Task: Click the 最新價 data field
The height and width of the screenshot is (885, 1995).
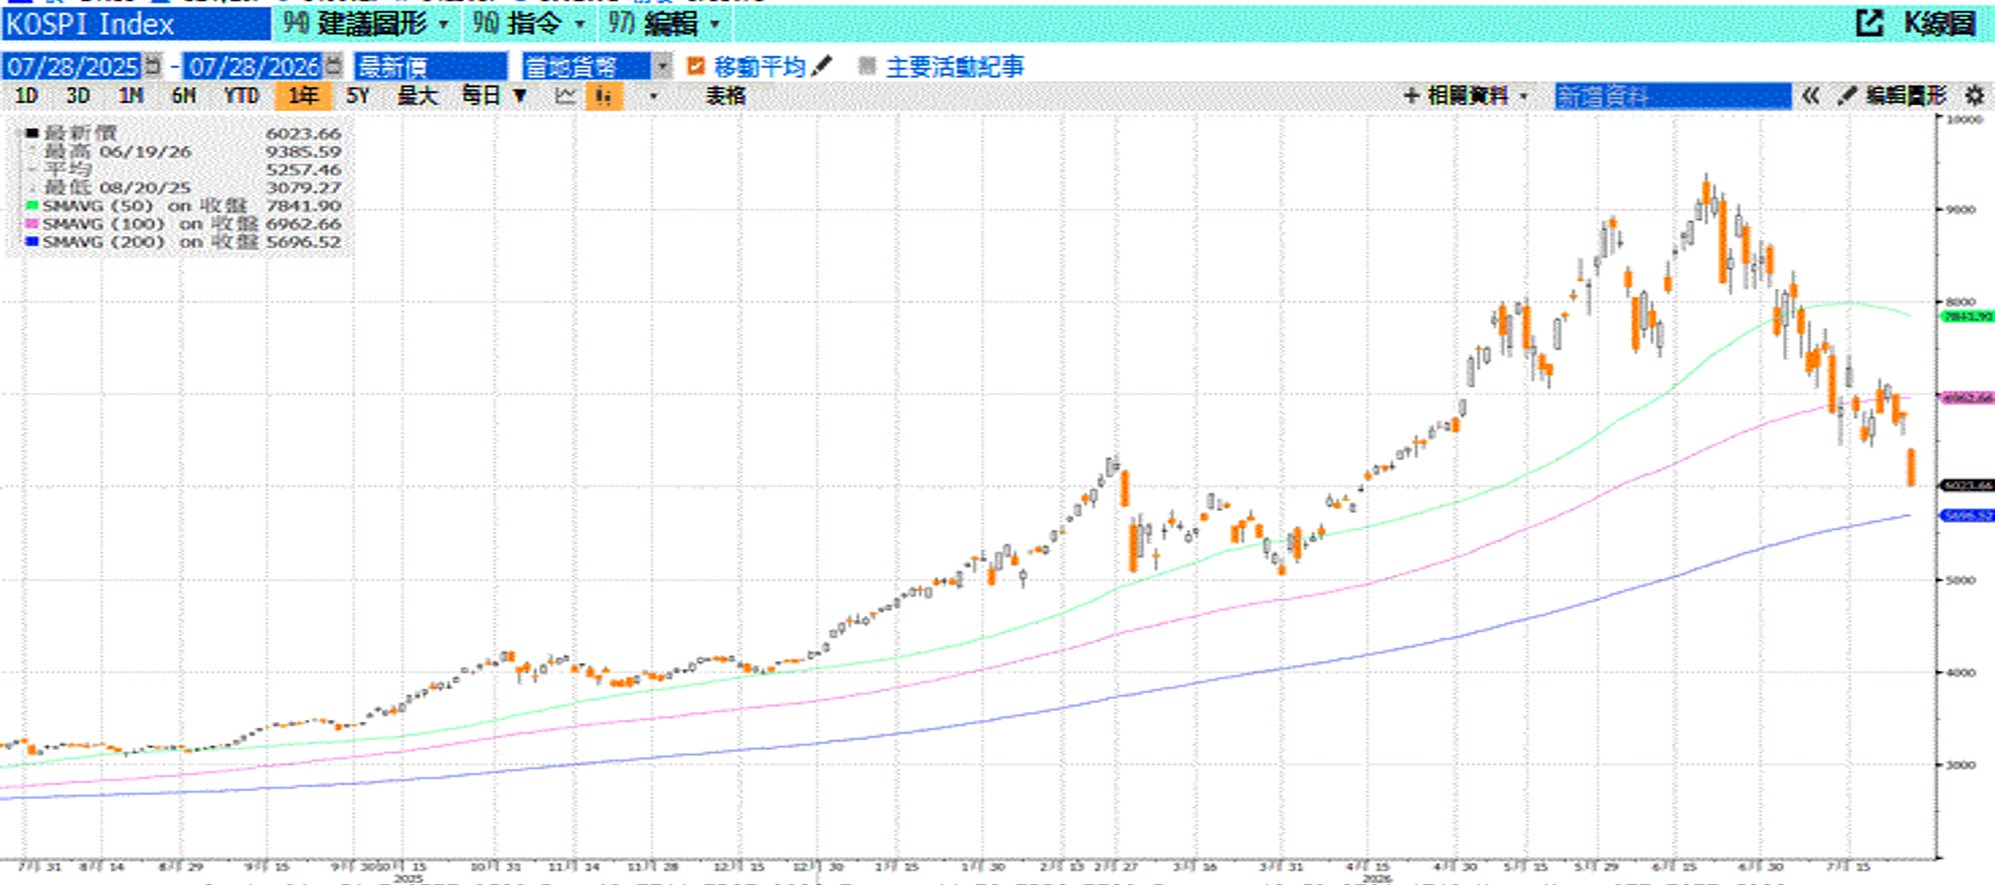Action: point(431,66)
